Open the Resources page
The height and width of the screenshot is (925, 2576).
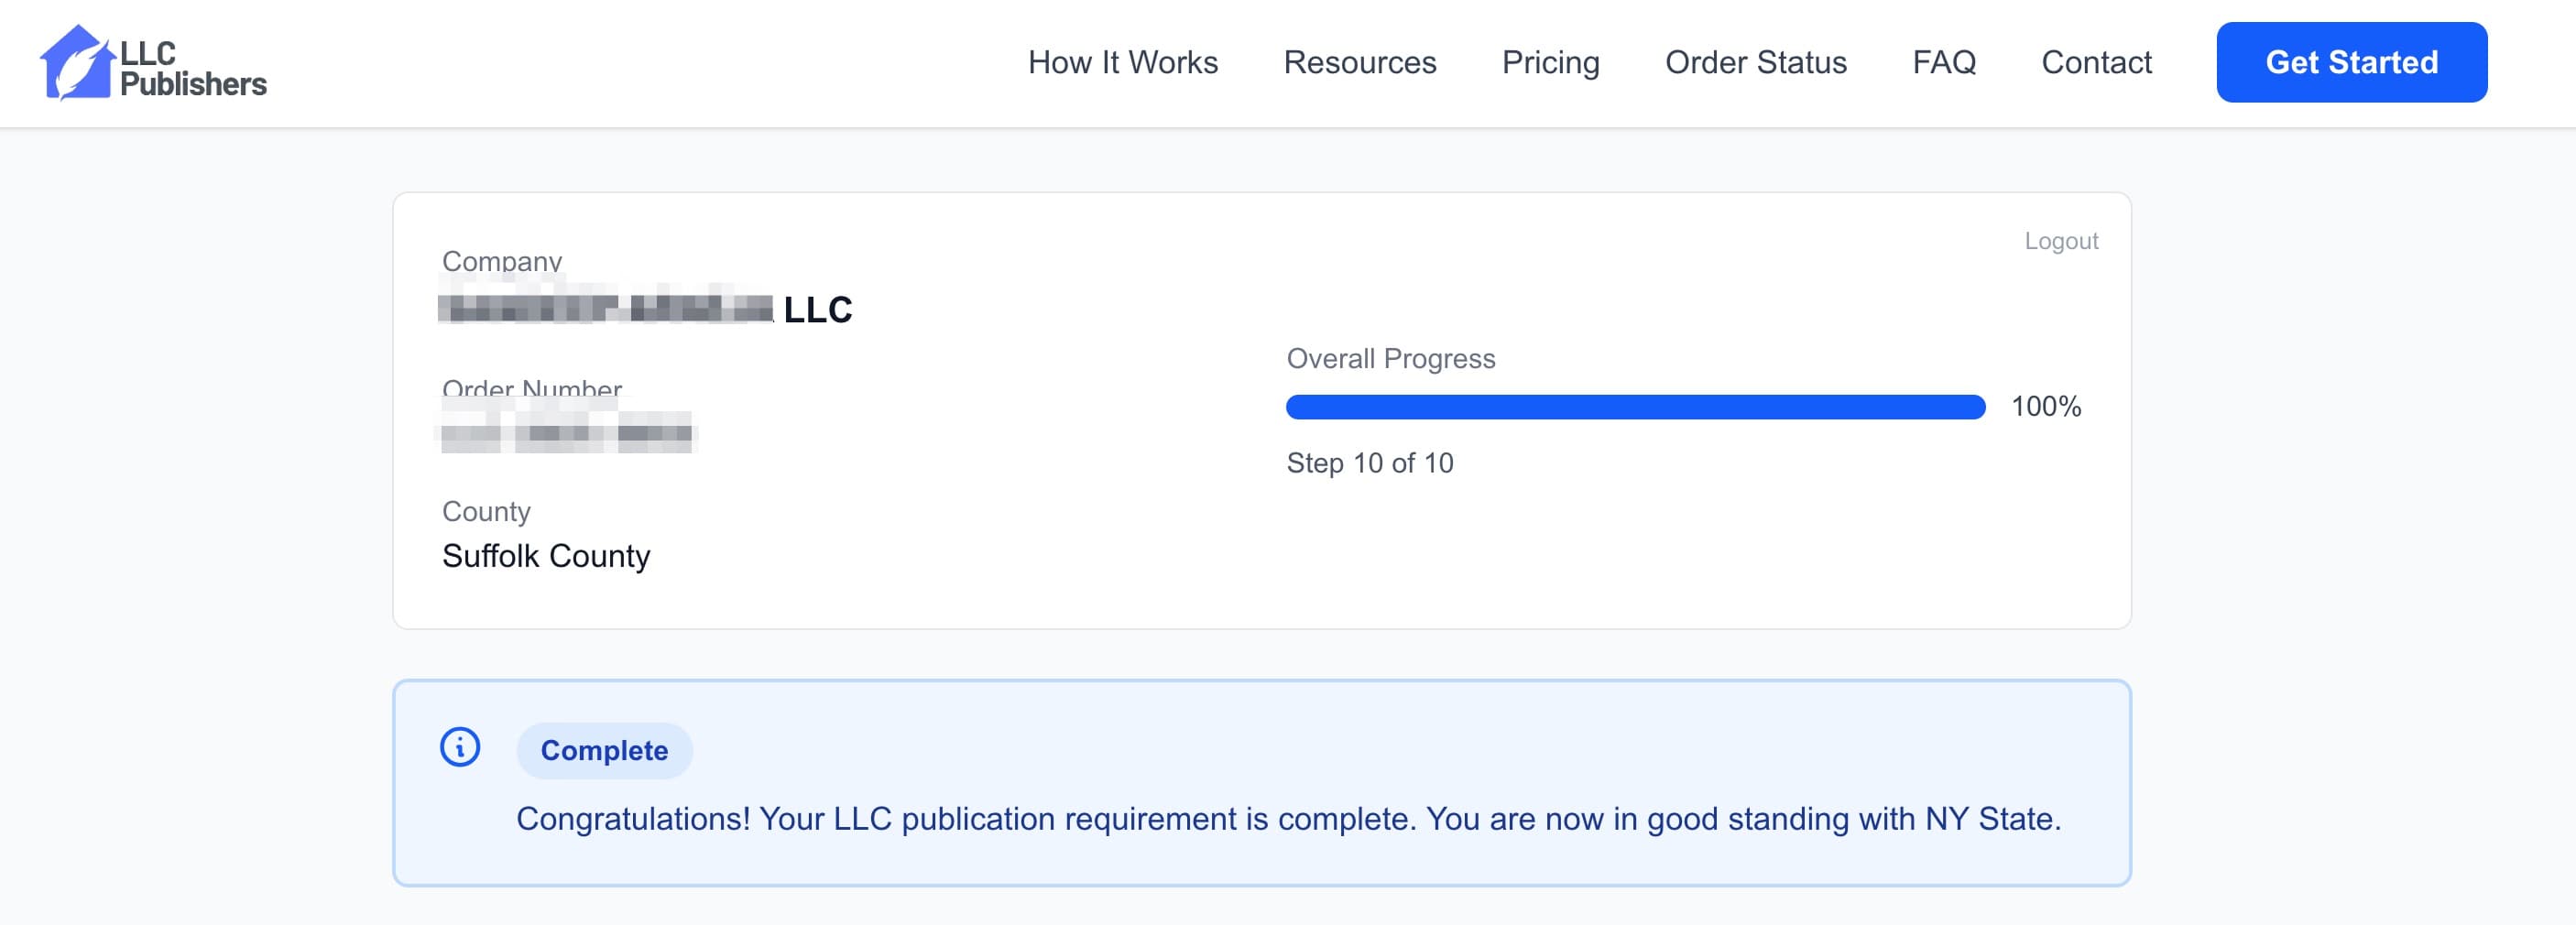coord(1360,62)
